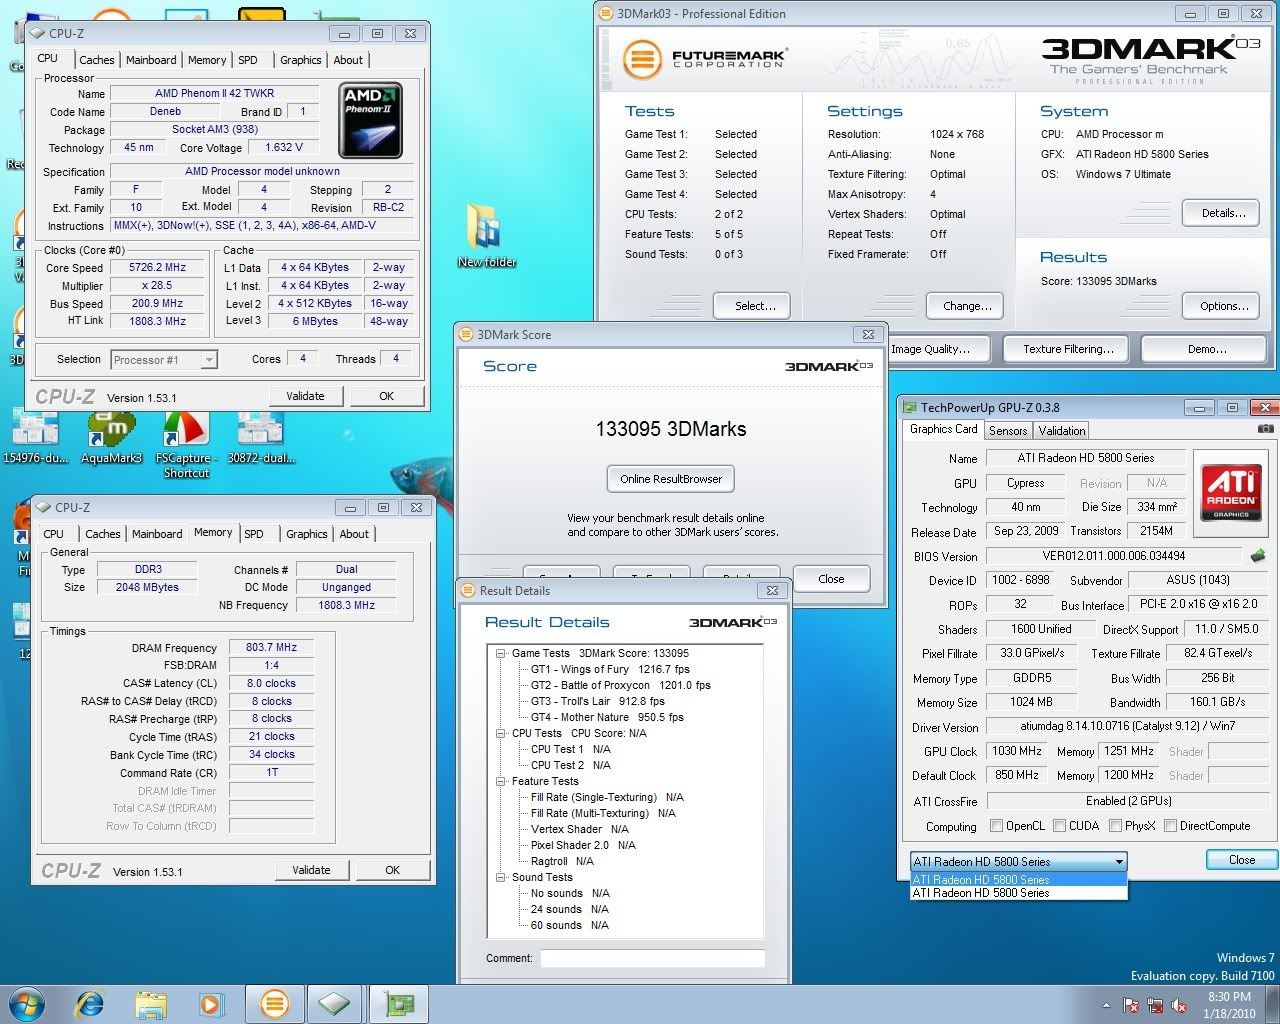
Task: Open Windows Explorer from the taskbar
Action: point(150,1004)
